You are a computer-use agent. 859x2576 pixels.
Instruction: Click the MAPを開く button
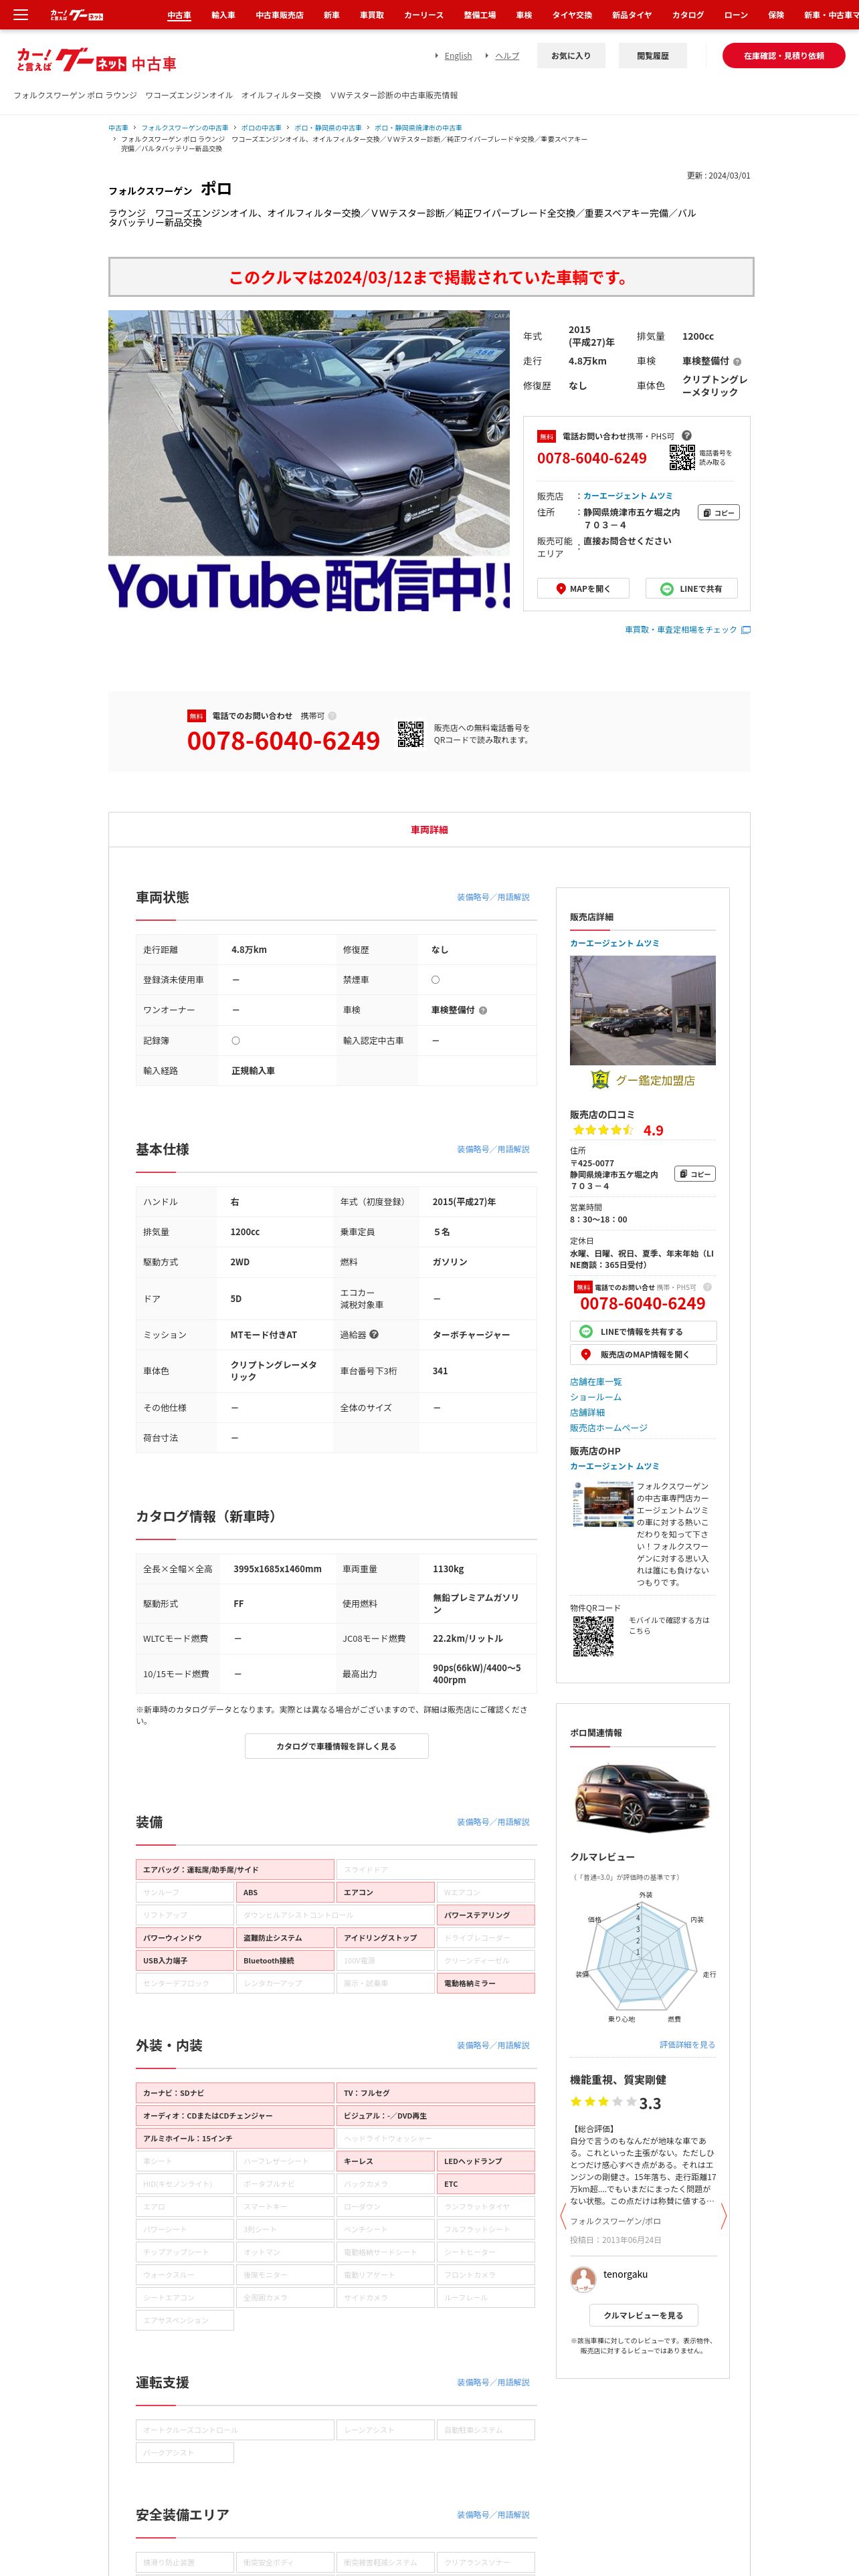[x=583, y=589]
